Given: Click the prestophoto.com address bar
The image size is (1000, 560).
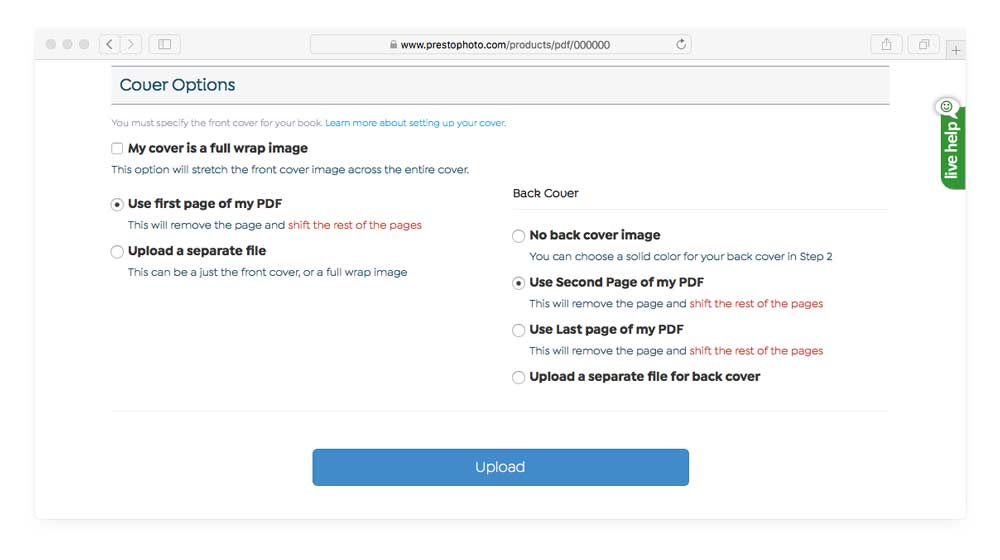Looking at the screenshot, I should click(x=501, y=44).
